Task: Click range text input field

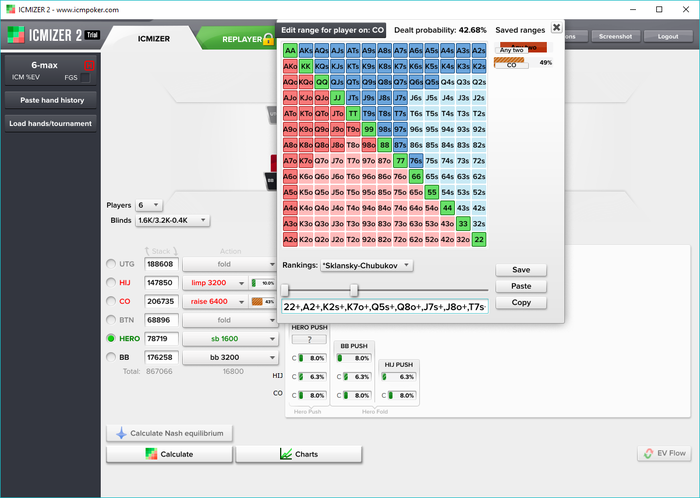Action: pos(385,307)
